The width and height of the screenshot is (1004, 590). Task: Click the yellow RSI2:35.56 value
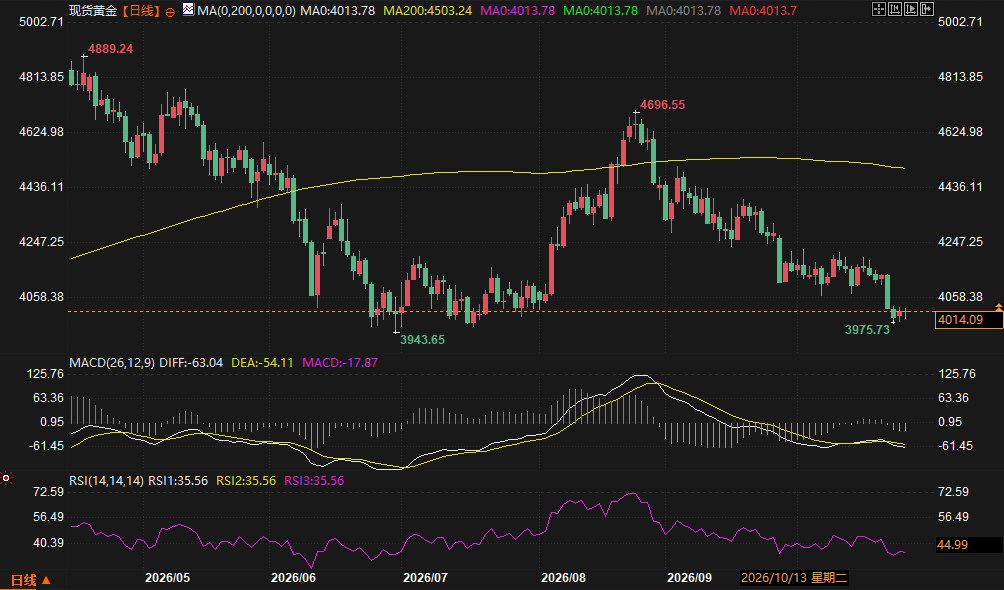point(246,480)
